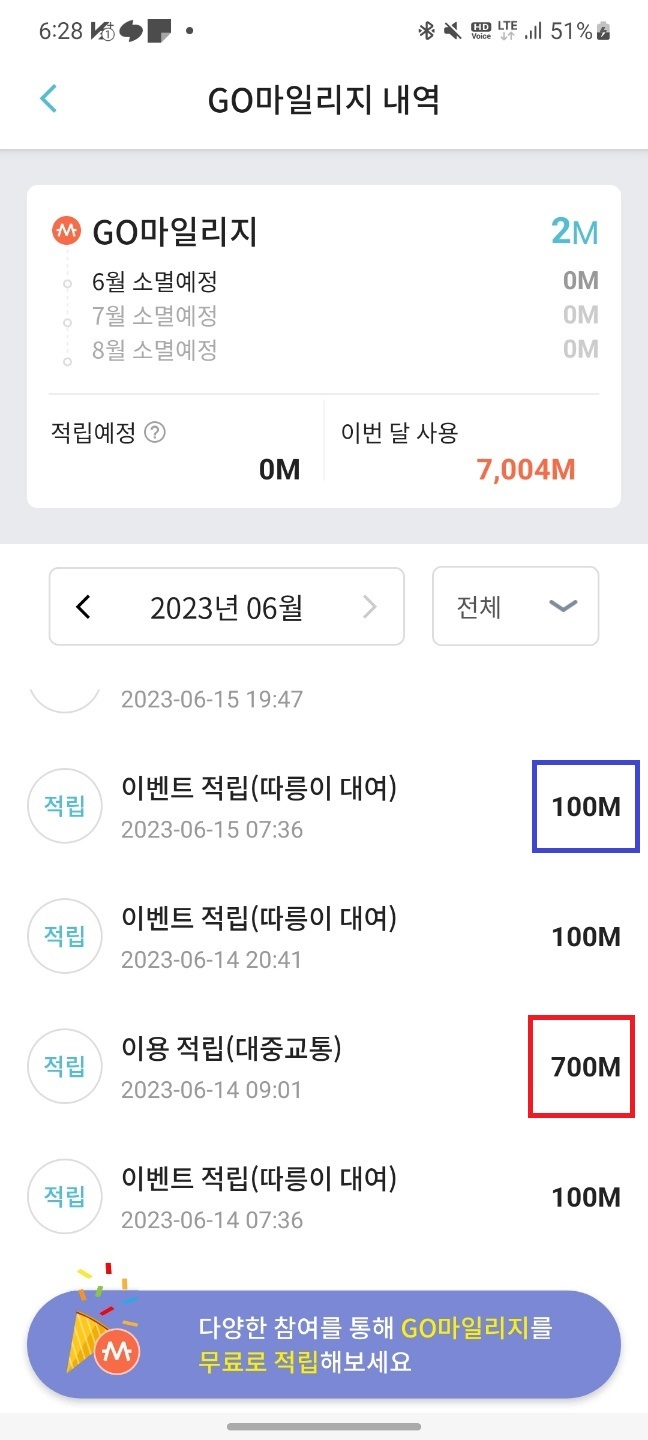This screenshot has width=648, height=1440.
Task: Tap the 적립 badge for 2023-06-14 20:41 entry
Action: 65,937
